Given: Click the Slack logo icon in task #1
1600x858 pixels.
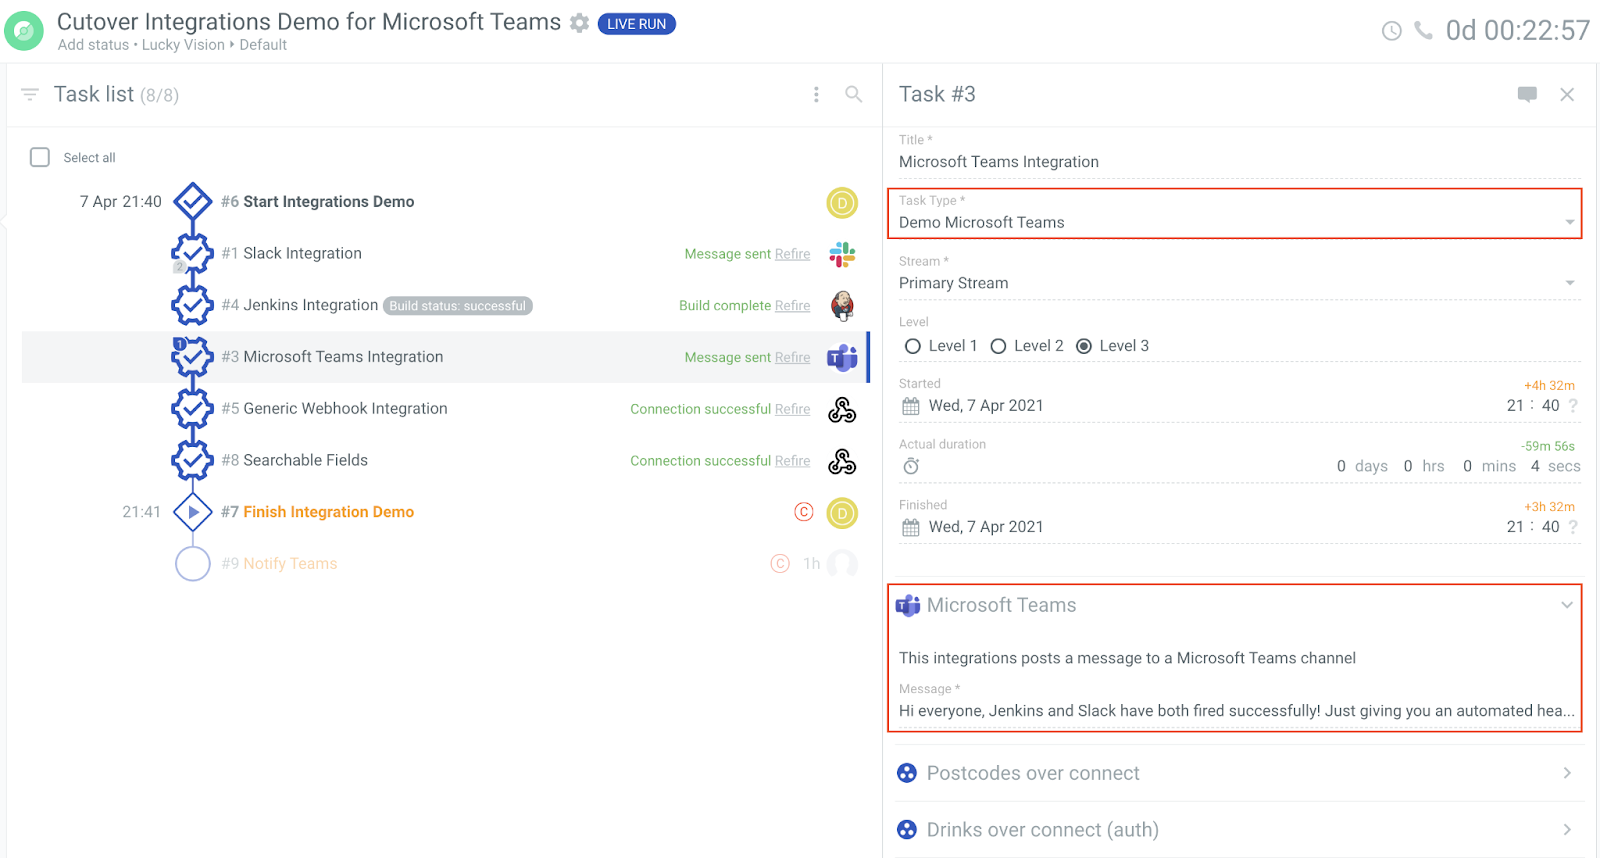Looking at the screenshot, I should coord(842,254).
